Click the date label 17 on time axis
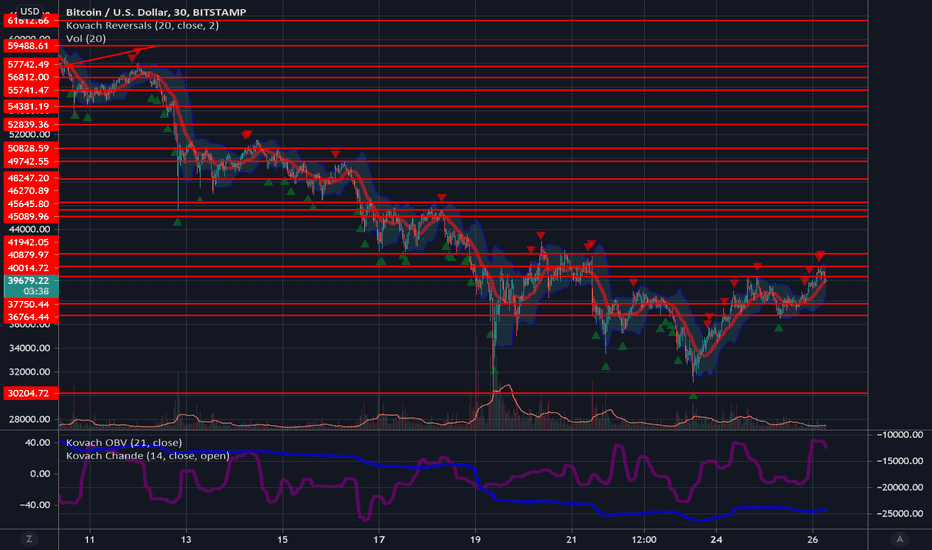This screenshot has height=550, width=932. pos(379,539)
